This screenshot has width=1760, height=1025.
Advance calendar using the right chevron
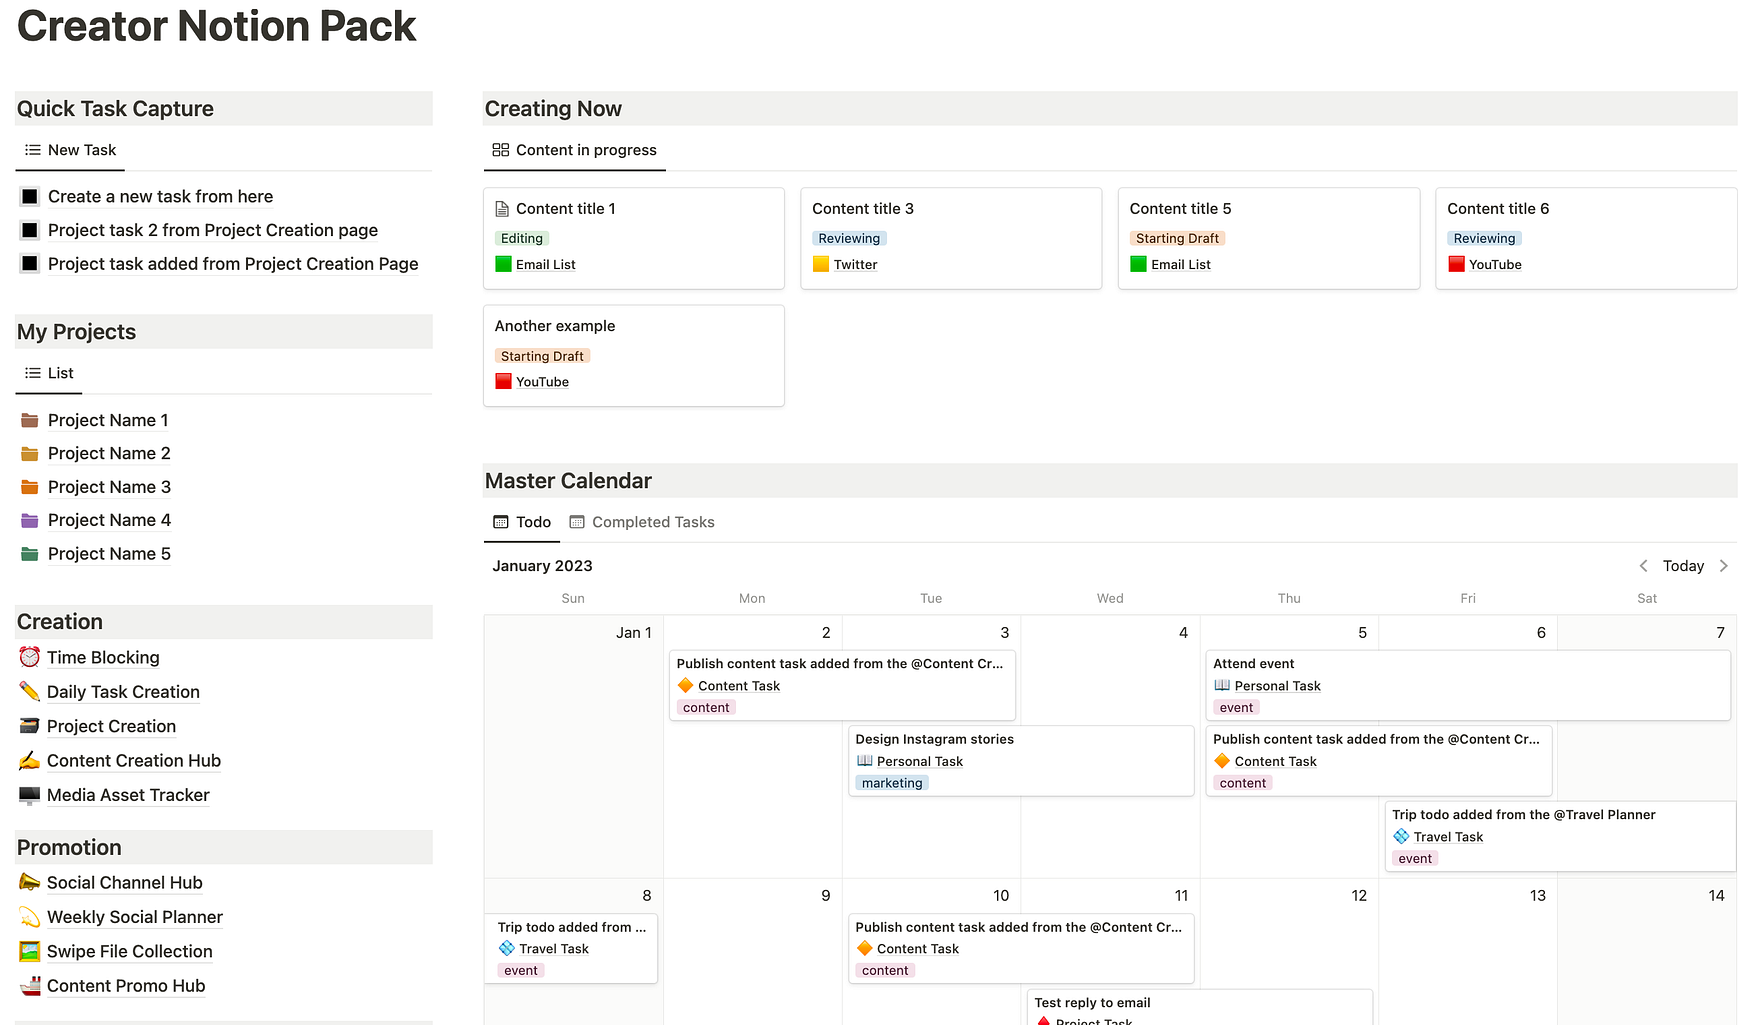(x=1723, y=566)
